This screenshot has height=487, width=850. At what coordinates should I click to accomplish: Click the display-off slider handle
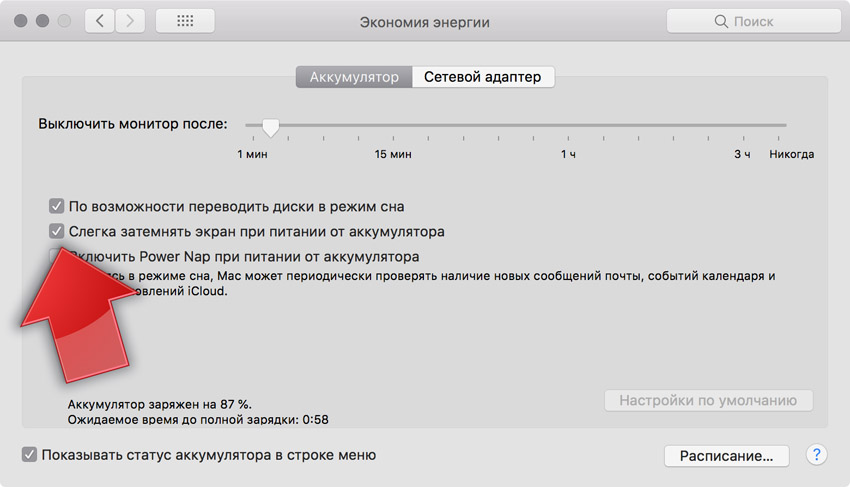click(x=270, y=126)
